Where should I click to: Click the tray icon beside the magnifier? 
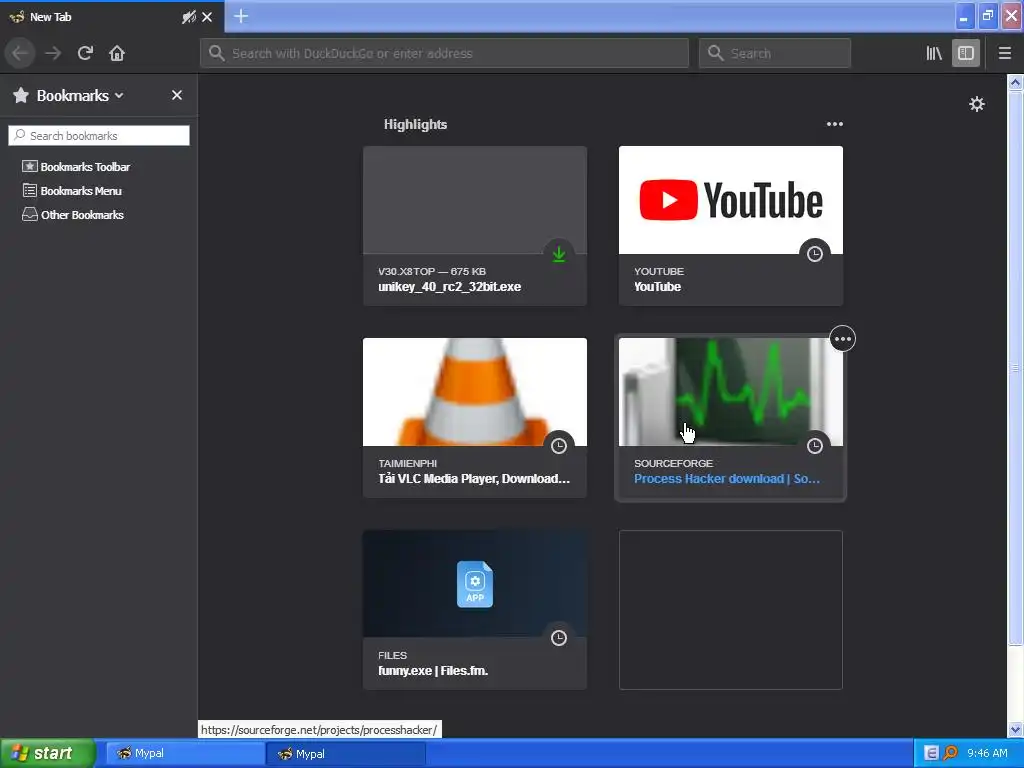click(932, 753)
